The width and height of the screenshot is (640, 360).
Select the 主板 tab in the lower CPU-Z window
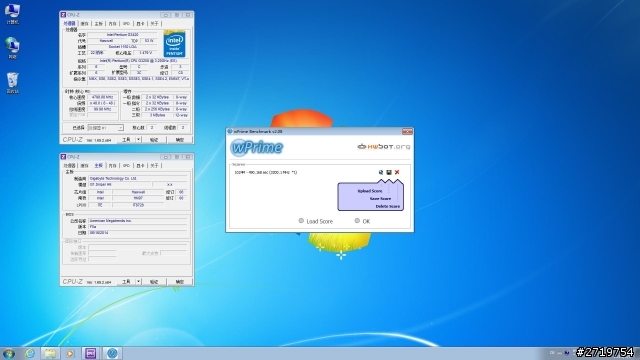click(x=99, y=166)
